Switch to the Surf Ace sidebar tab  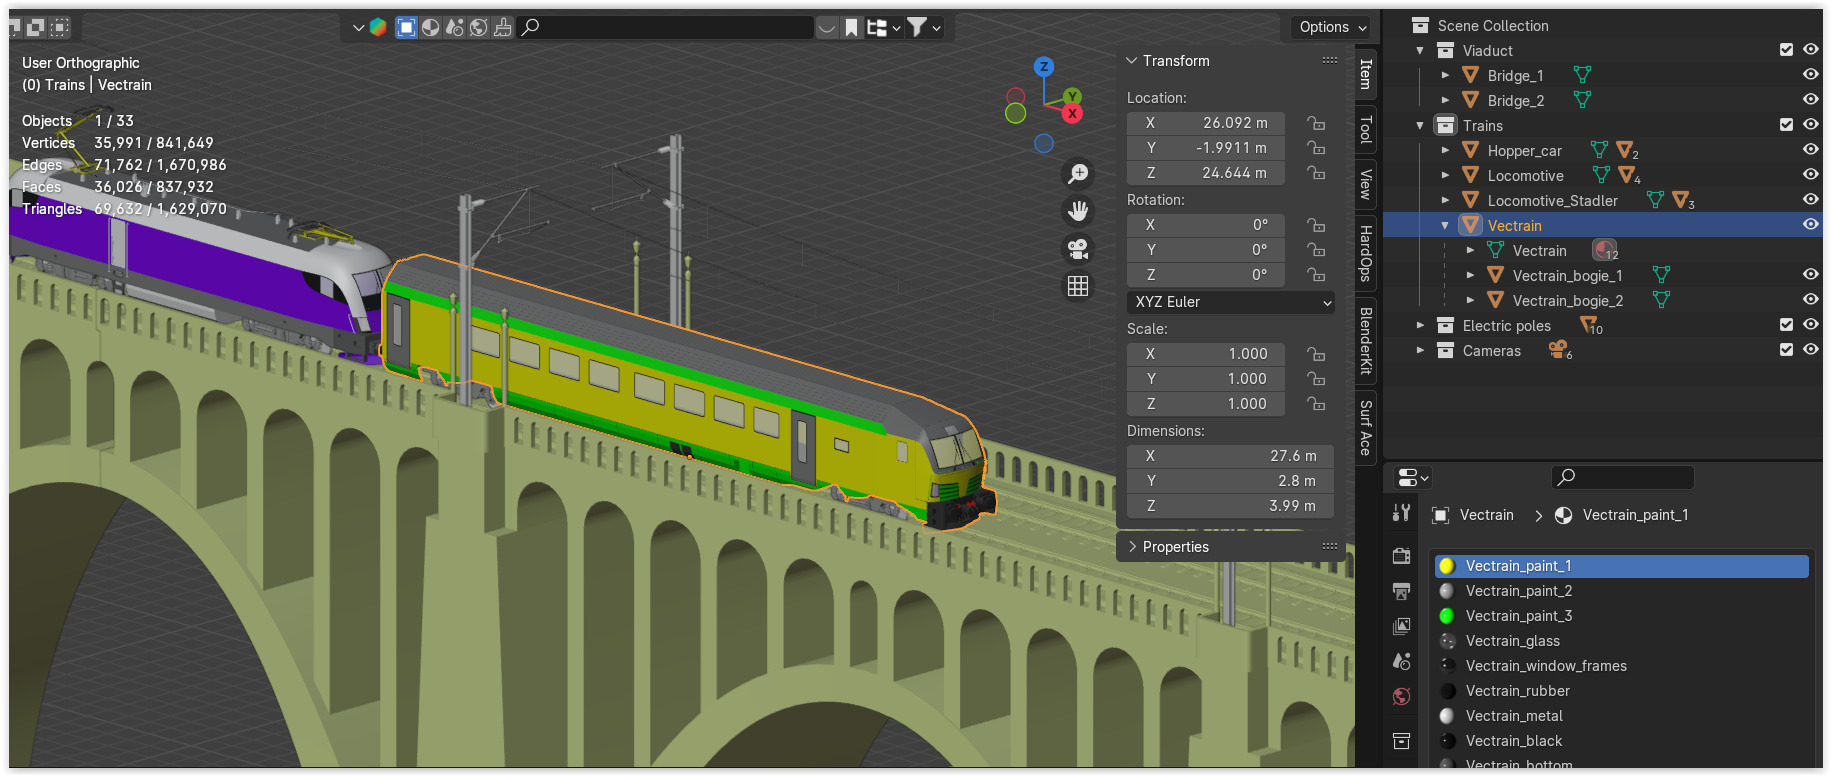pyautogui.click(x=1366, y=427)
